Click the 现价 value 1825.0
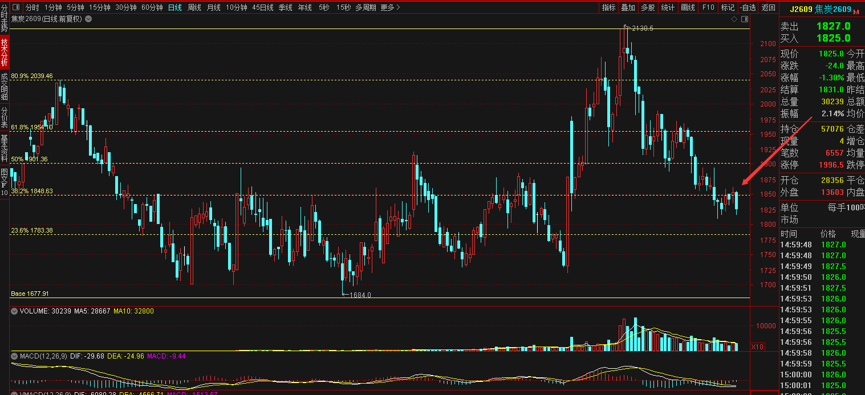Image resolution: width=865 pixels, height=395 pixels. (x=831, y=54)
